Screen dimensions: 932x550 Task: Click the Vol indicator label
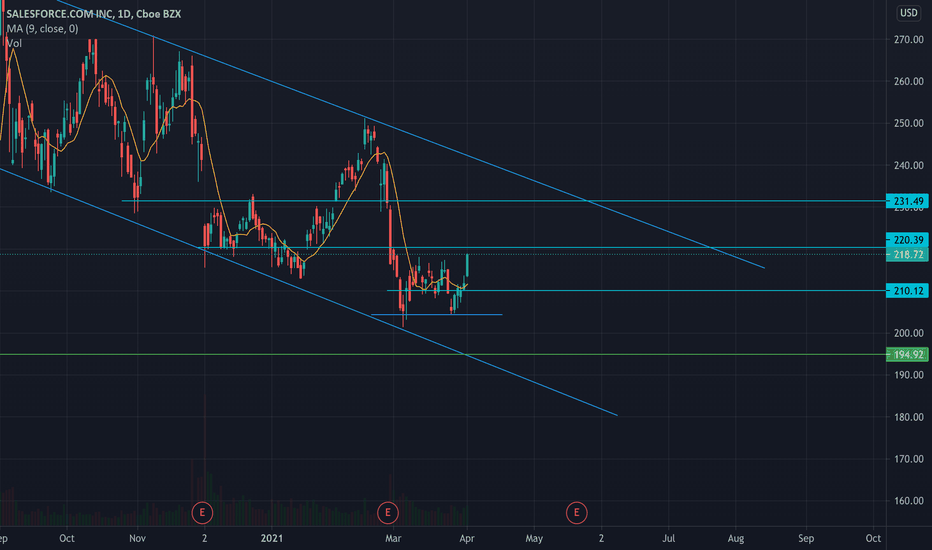point(14,43)
